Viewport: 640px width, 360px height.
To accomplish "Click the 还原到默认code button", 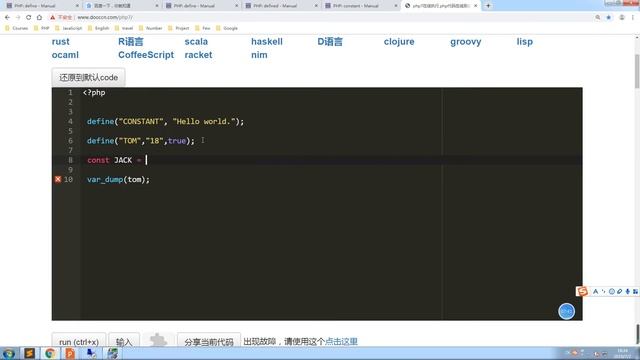I will (88, 77).
